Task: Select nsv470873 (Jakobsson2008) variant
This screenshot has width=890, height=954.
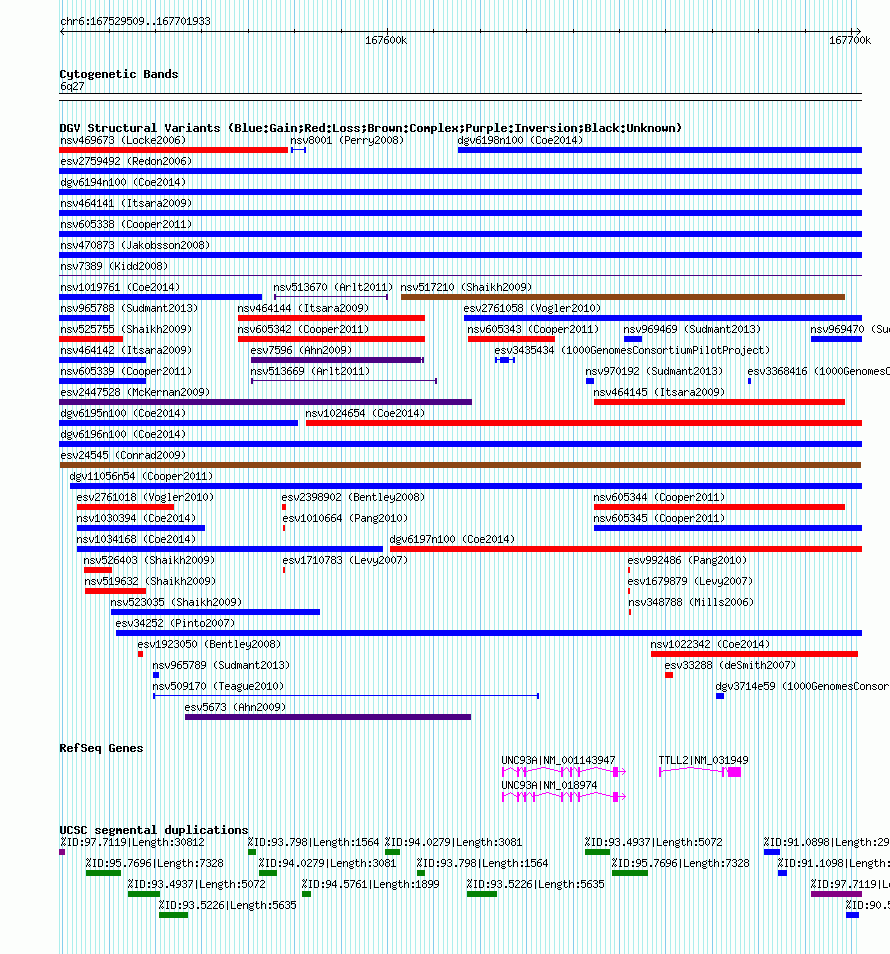Action: pyautogui.click(x=461, y=255)
